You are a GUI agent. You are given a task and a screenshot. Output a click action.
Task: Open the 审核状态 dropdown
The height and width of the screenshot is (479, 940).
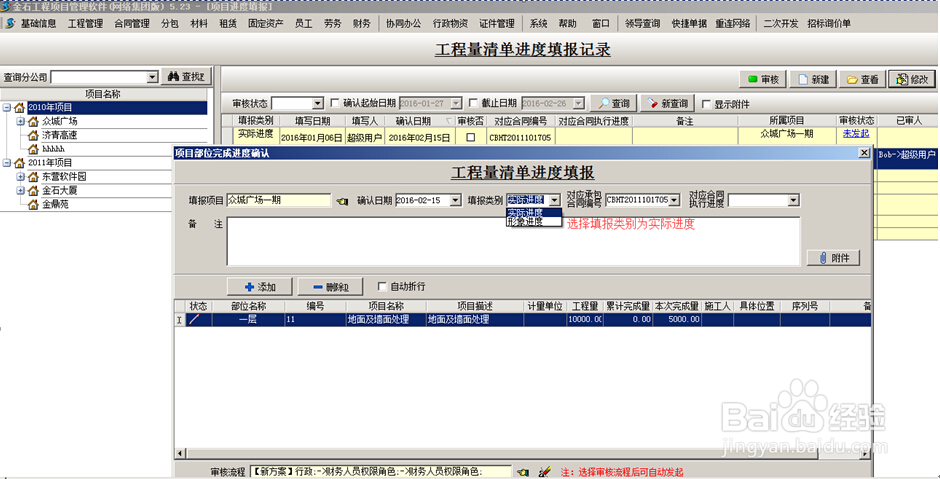(x=318, y=104)
